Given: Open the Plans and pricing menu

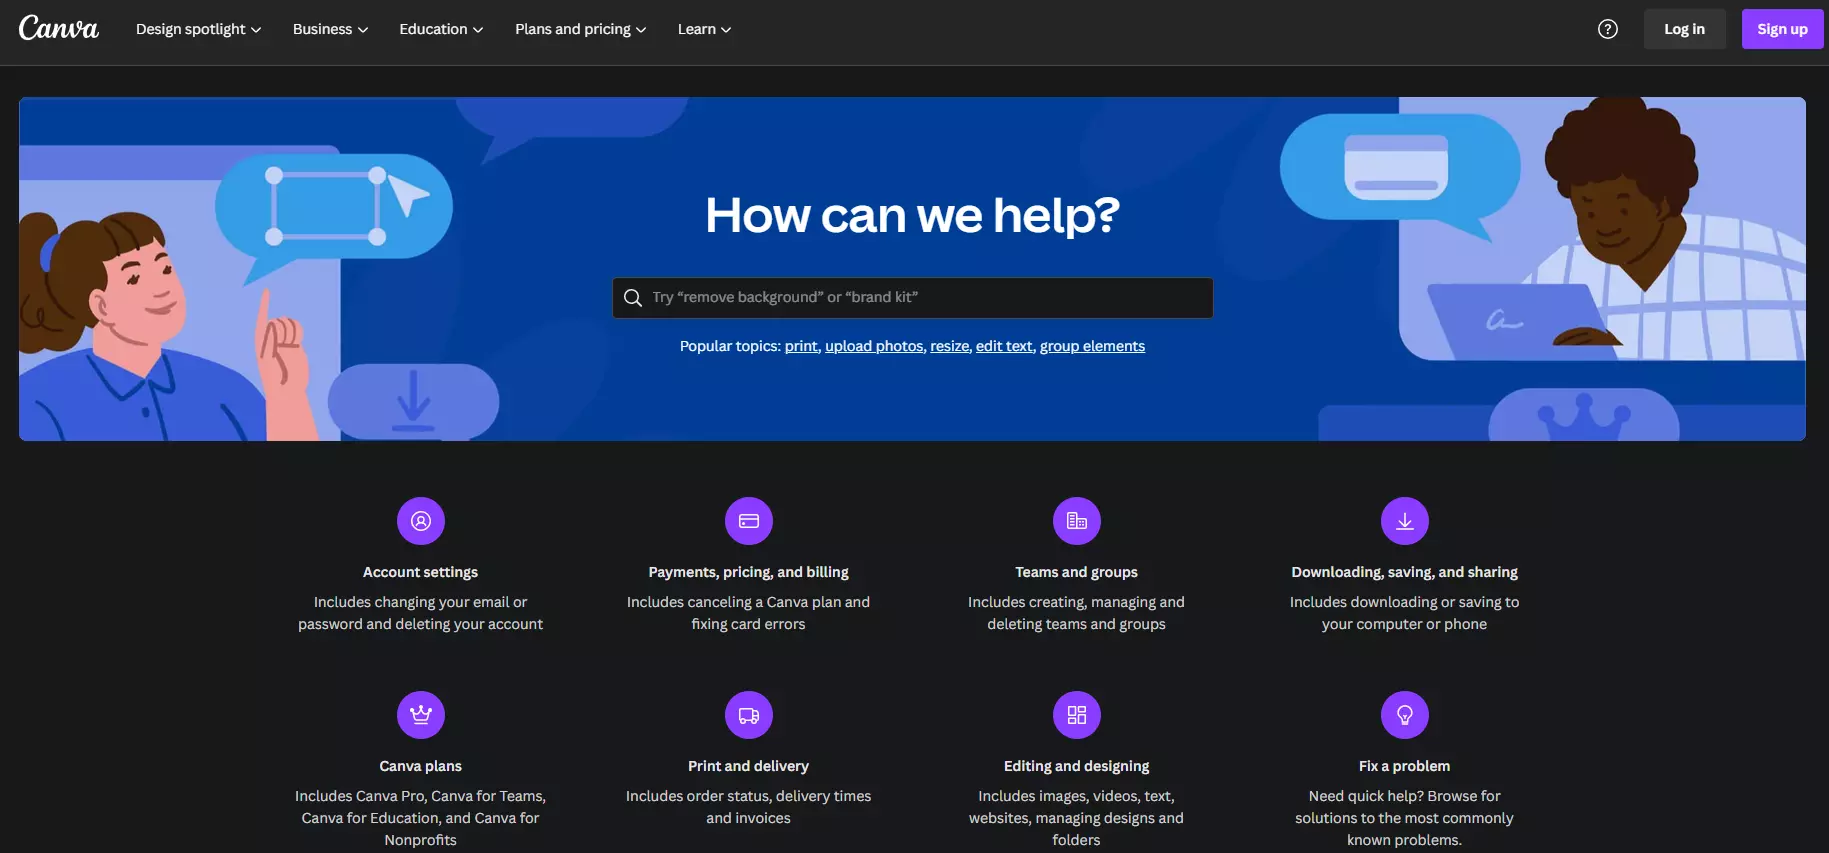Looking at the screenshot, I should coord(580,29).
